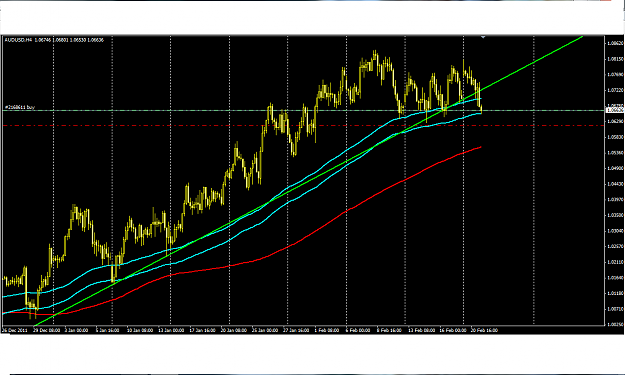Click the 8 Feb 16:00 time label
This screenshot has width=625, height=375.
[x=389, y=330]
